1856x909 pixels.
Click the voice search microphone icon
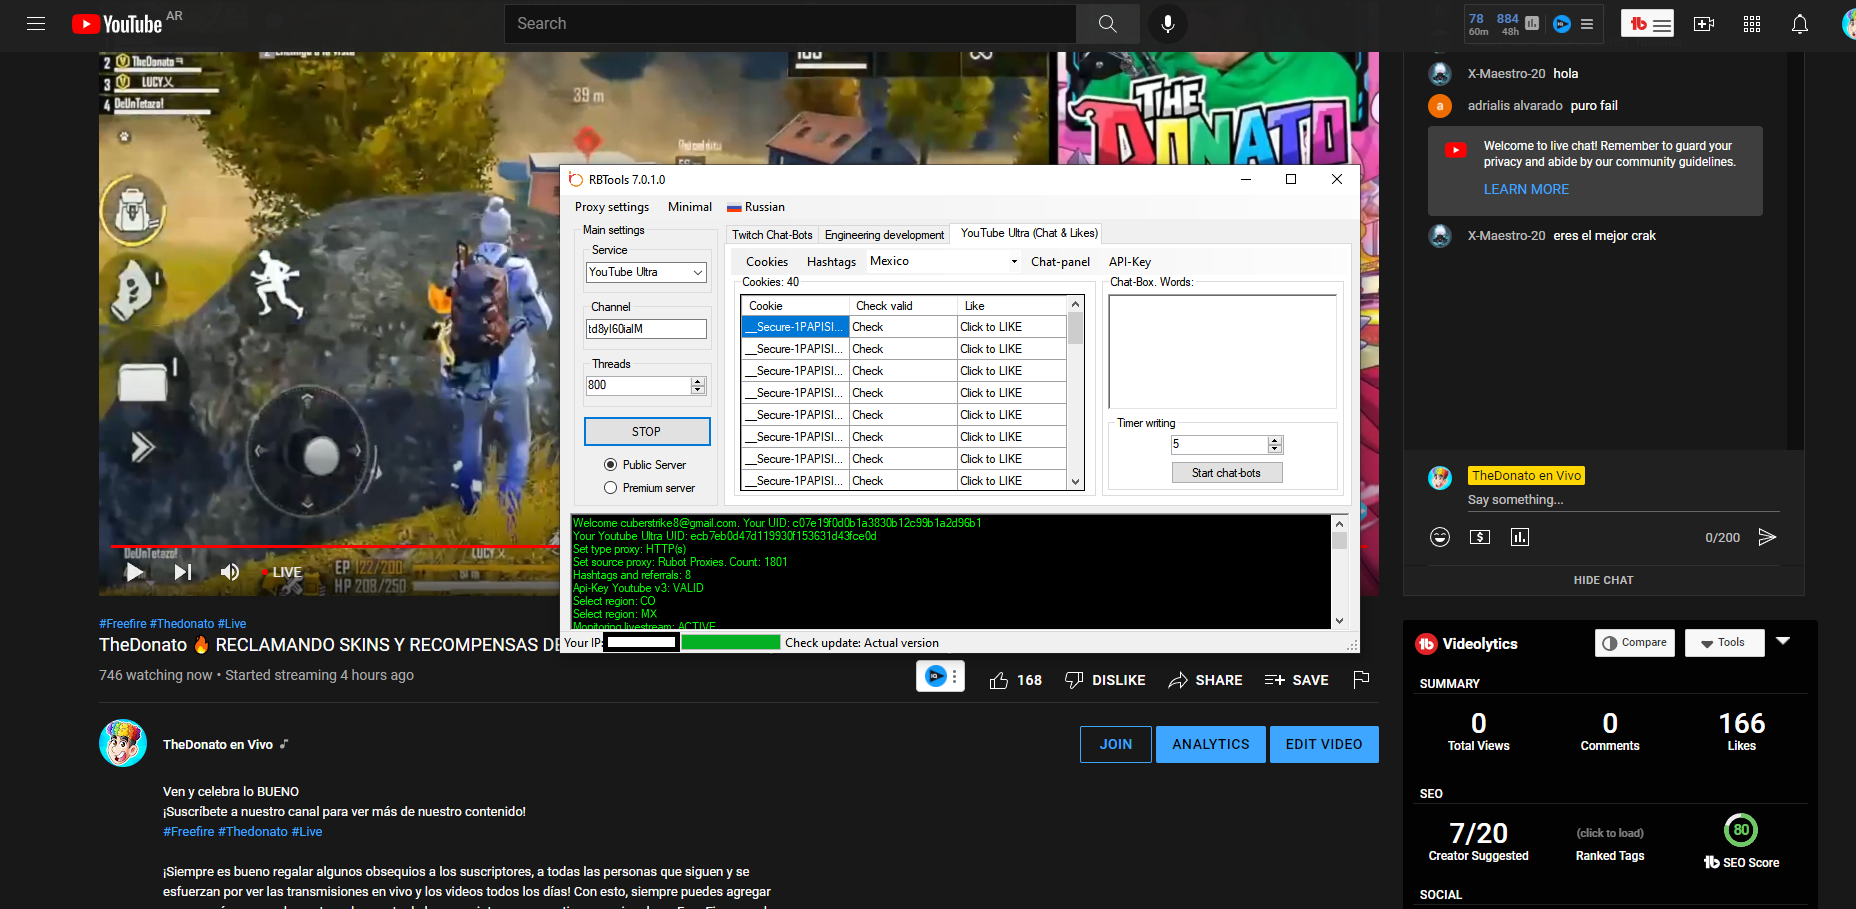click(1167, 24)
